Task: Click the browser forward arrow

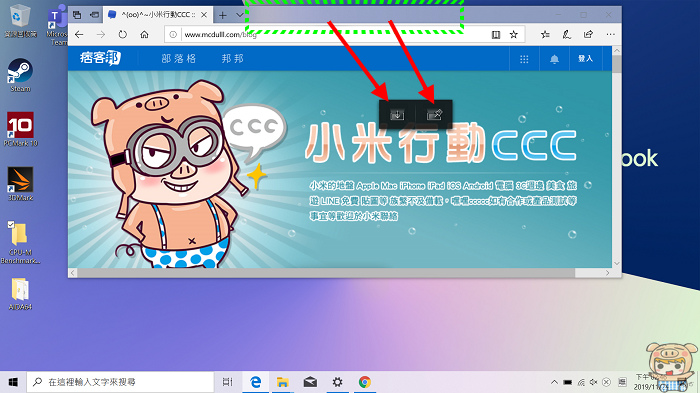Action: (101, 34)
